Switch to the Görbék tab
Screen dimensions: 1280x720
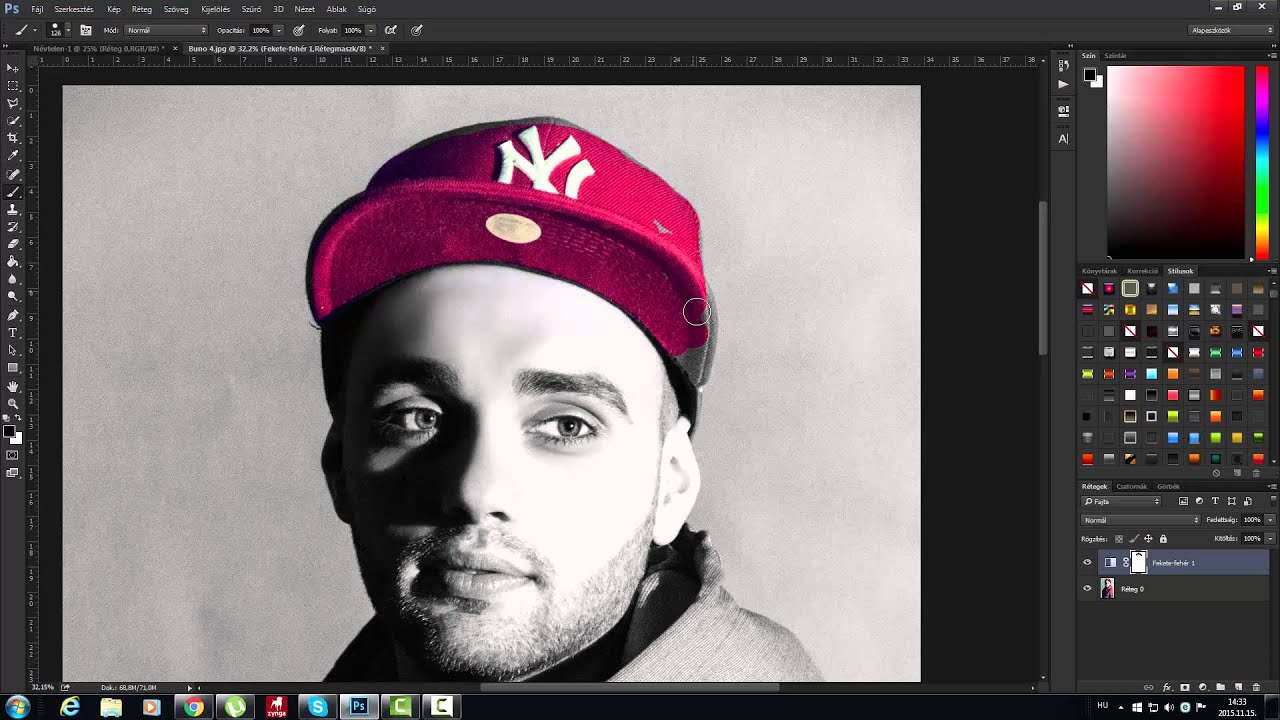click(1168, 486)
